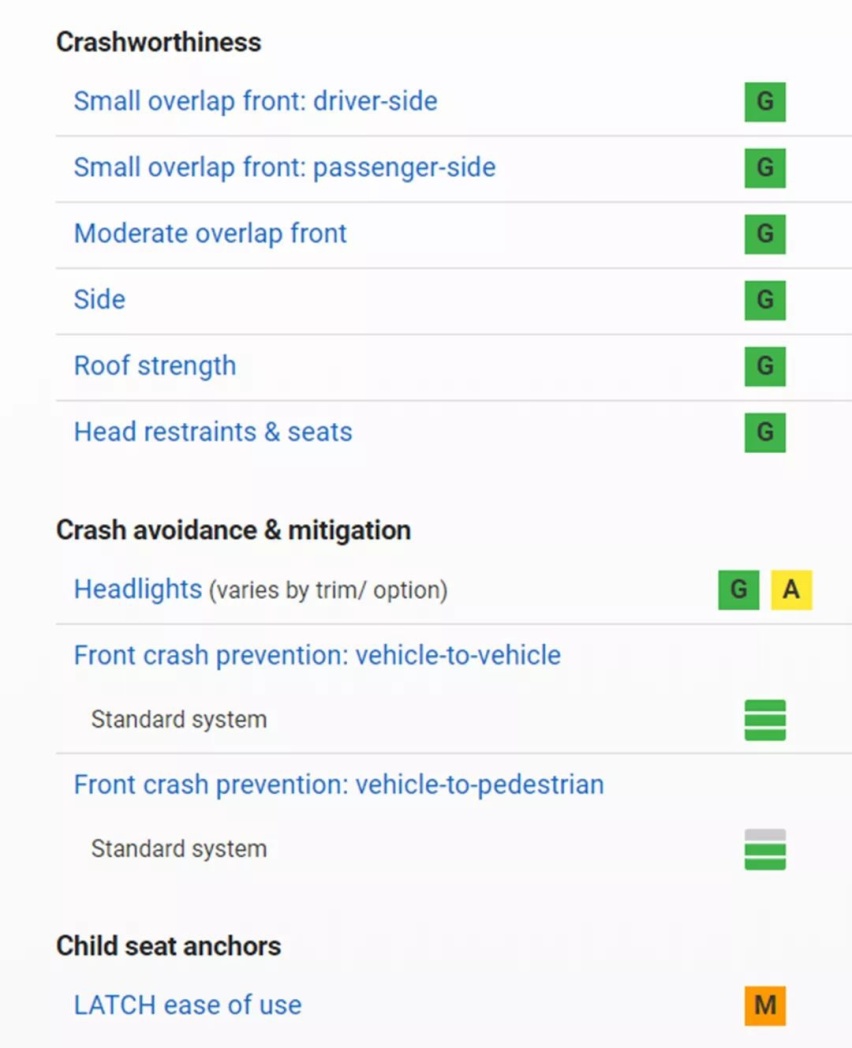852x1048 pixels.
Task: Open Small overlap front: passenger-side link
Action: tap(285, 168)
